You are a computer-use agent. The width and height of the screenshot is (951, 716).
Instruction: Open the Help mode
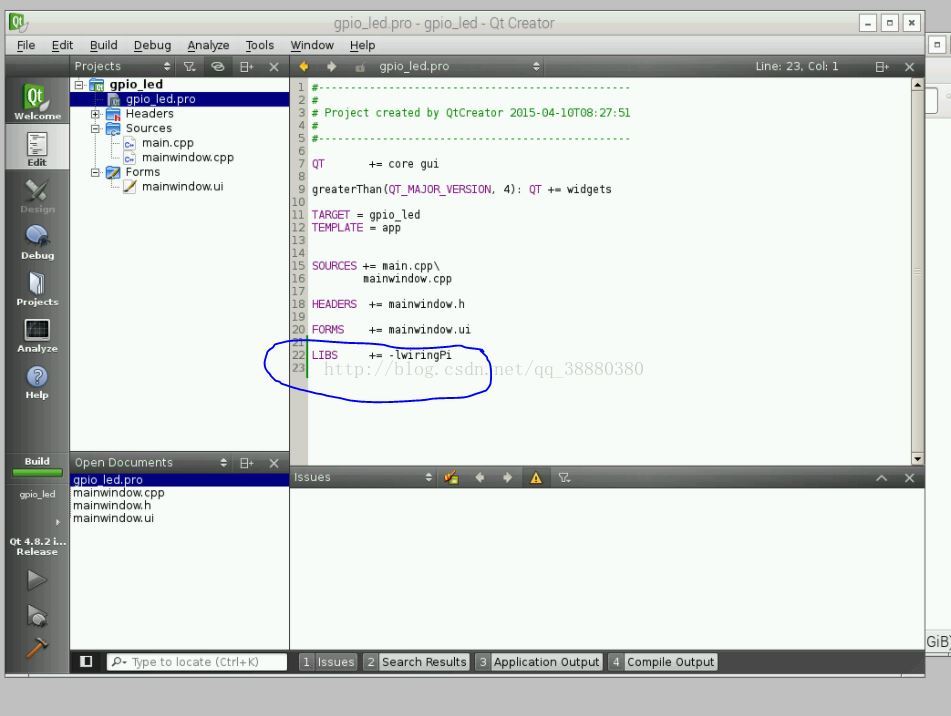coord(37,382)
